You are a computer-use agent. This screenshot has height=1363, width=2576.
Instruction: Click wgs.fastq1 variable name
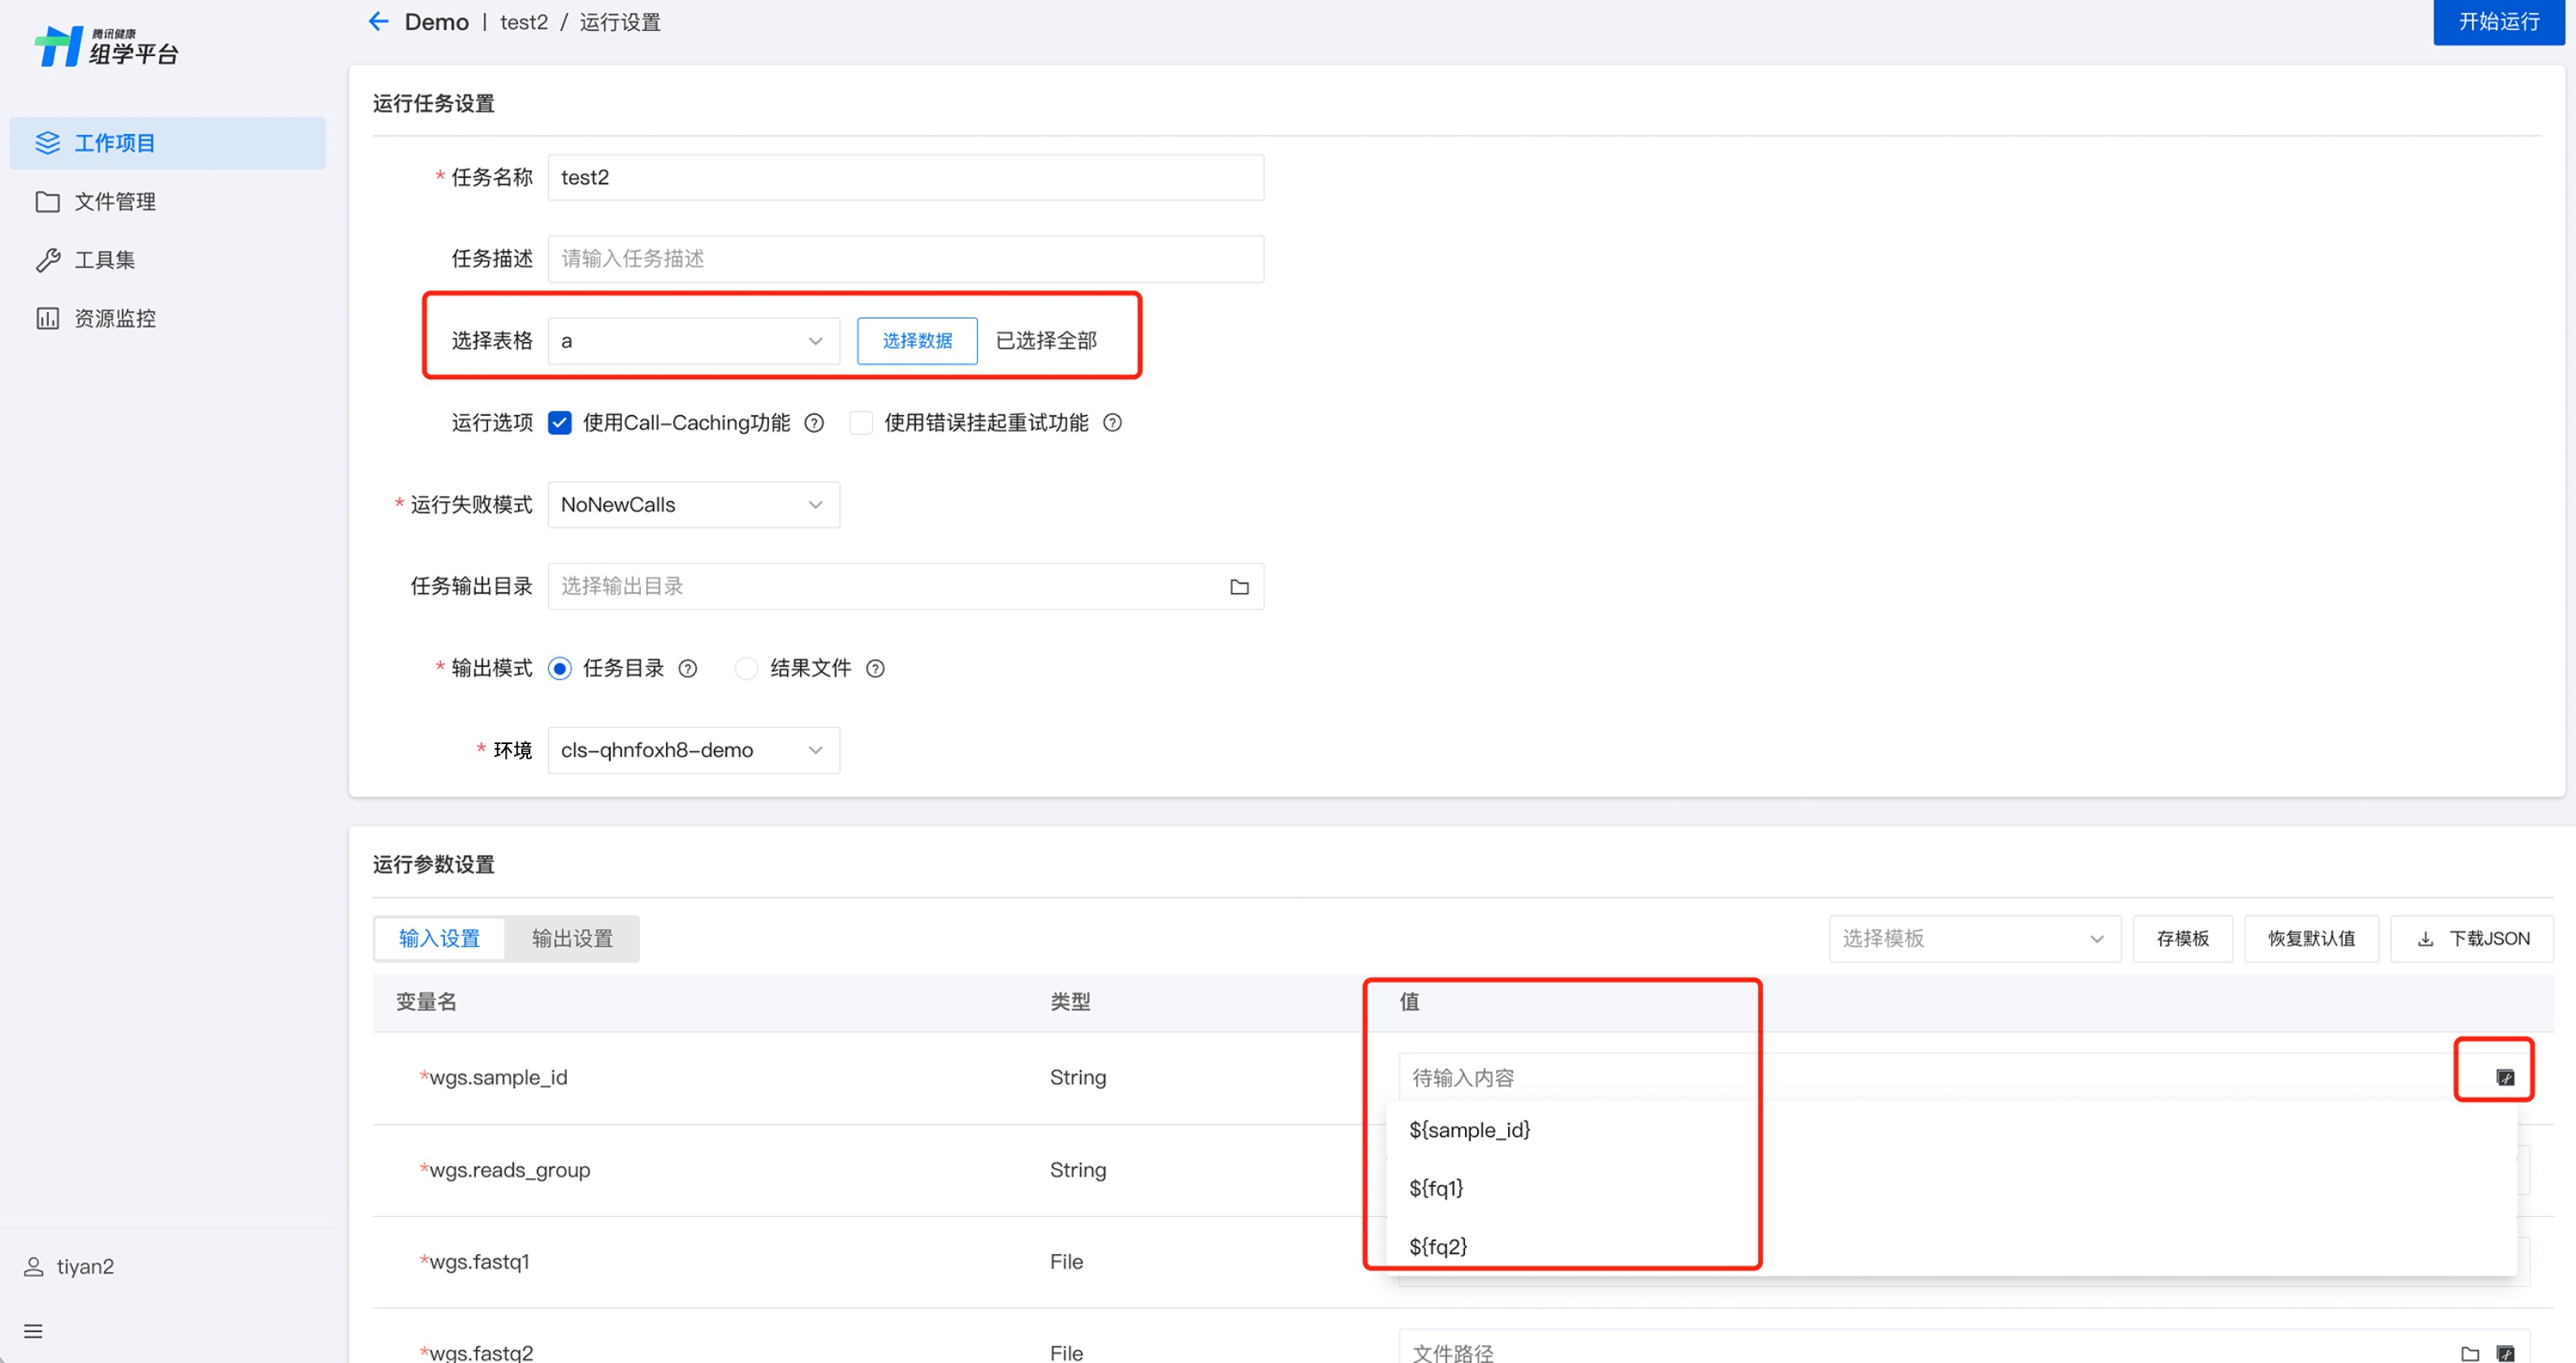(x=479, y=1262)
